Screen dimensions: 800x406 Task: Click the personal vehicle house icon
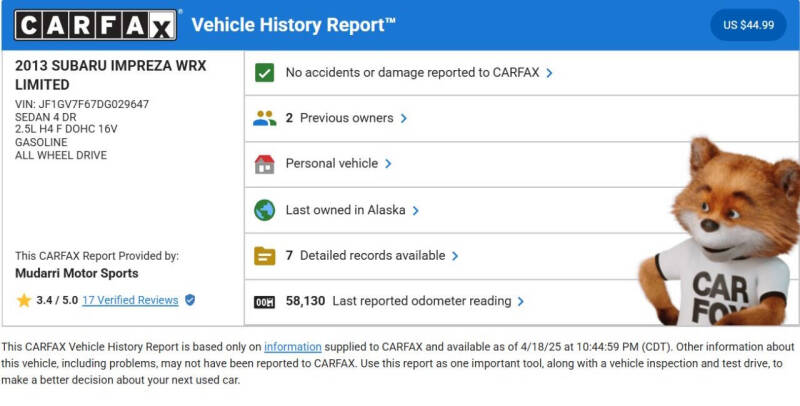click(x=264, y=164)
